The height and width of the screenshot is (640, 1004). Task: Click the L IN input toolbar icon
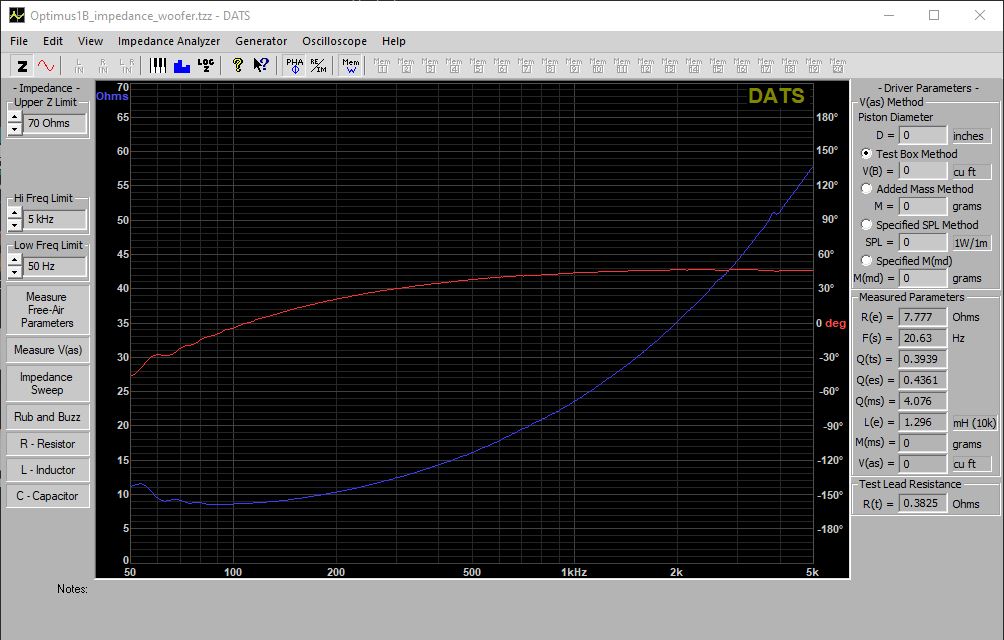coord(79,65)
